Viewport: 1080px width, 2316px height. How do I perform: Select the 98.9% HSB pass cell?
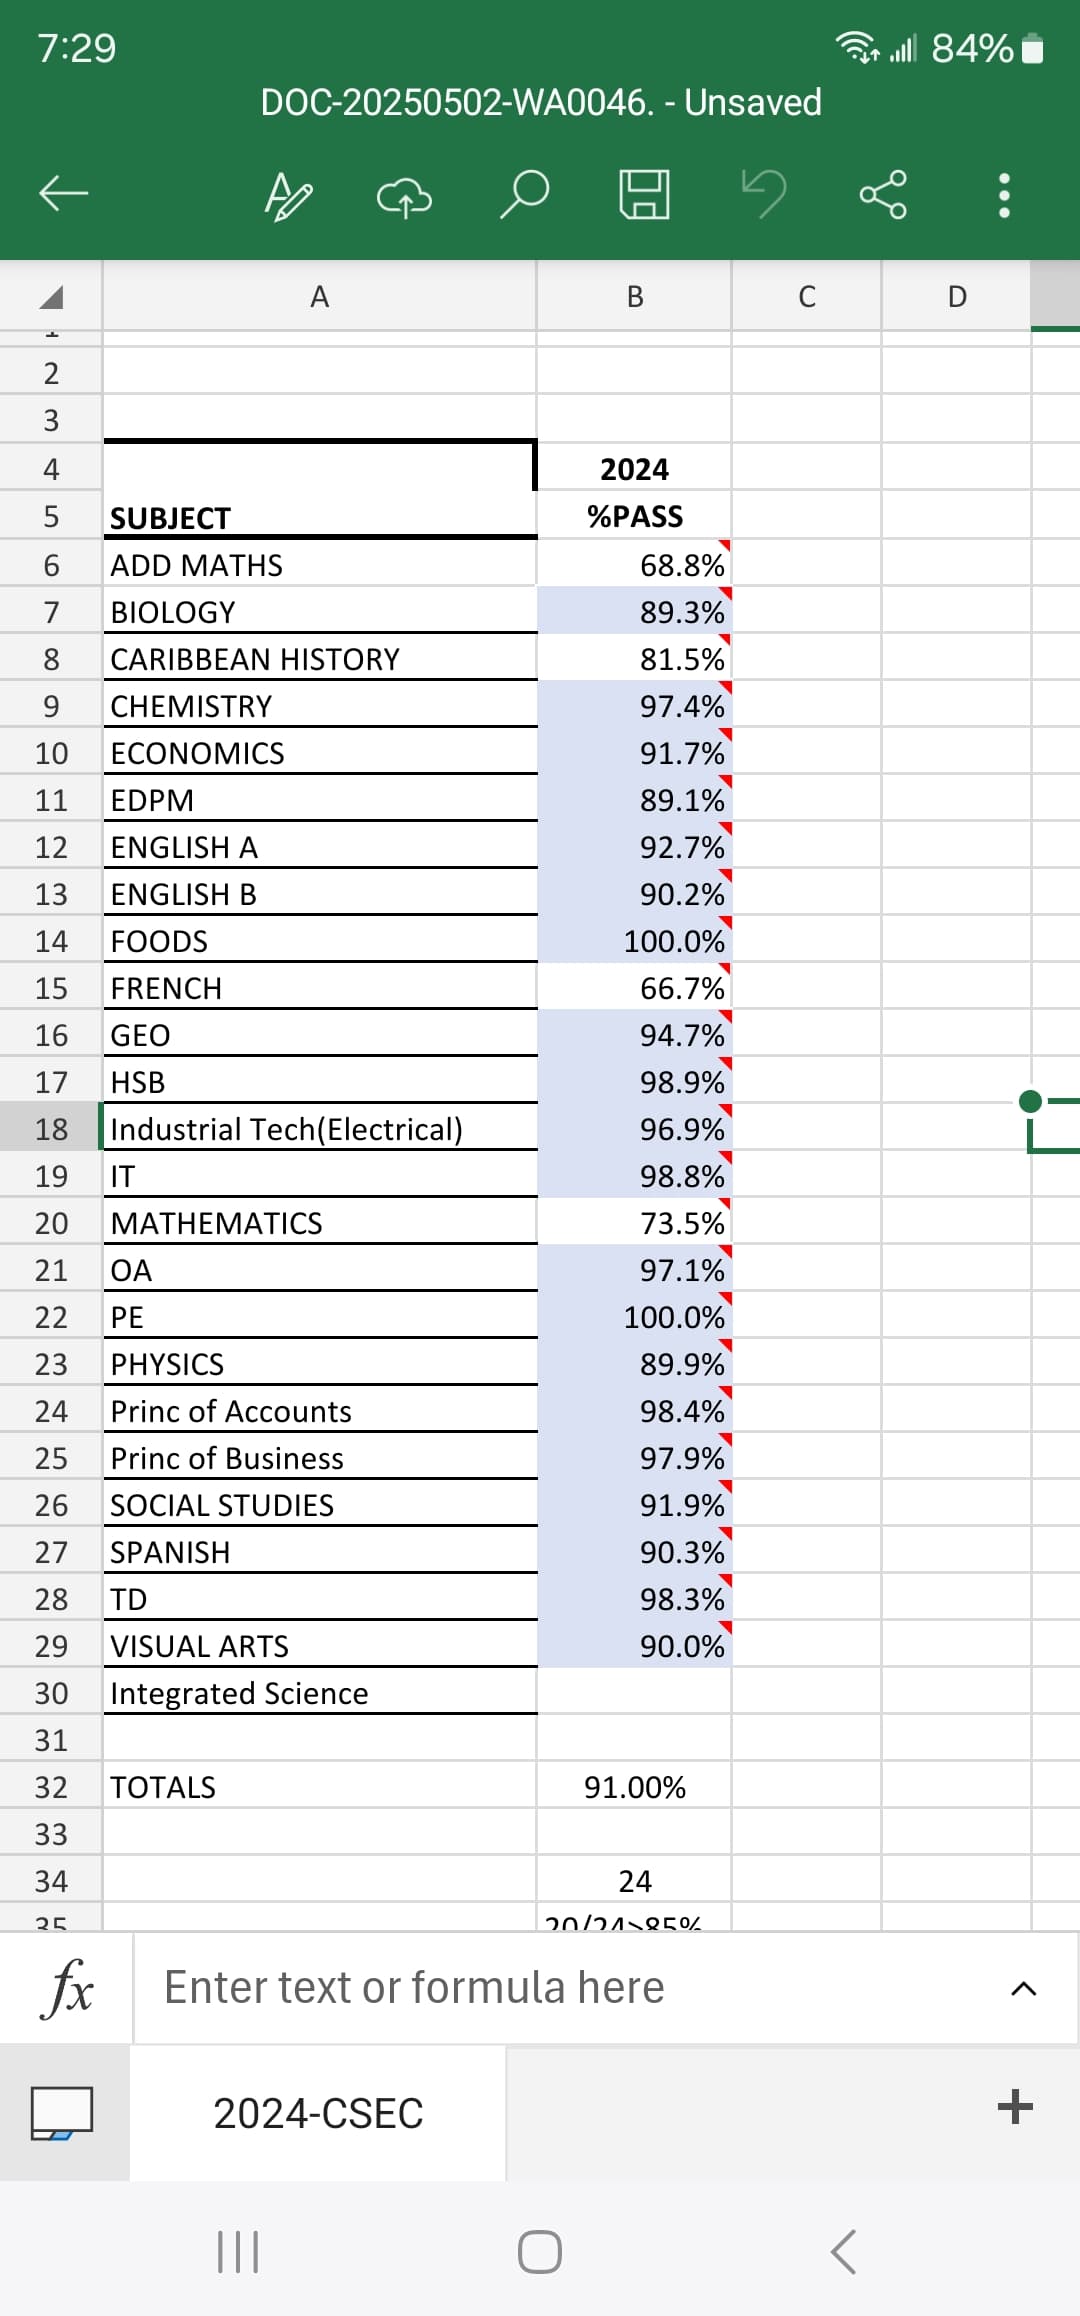pos(634,1082)
